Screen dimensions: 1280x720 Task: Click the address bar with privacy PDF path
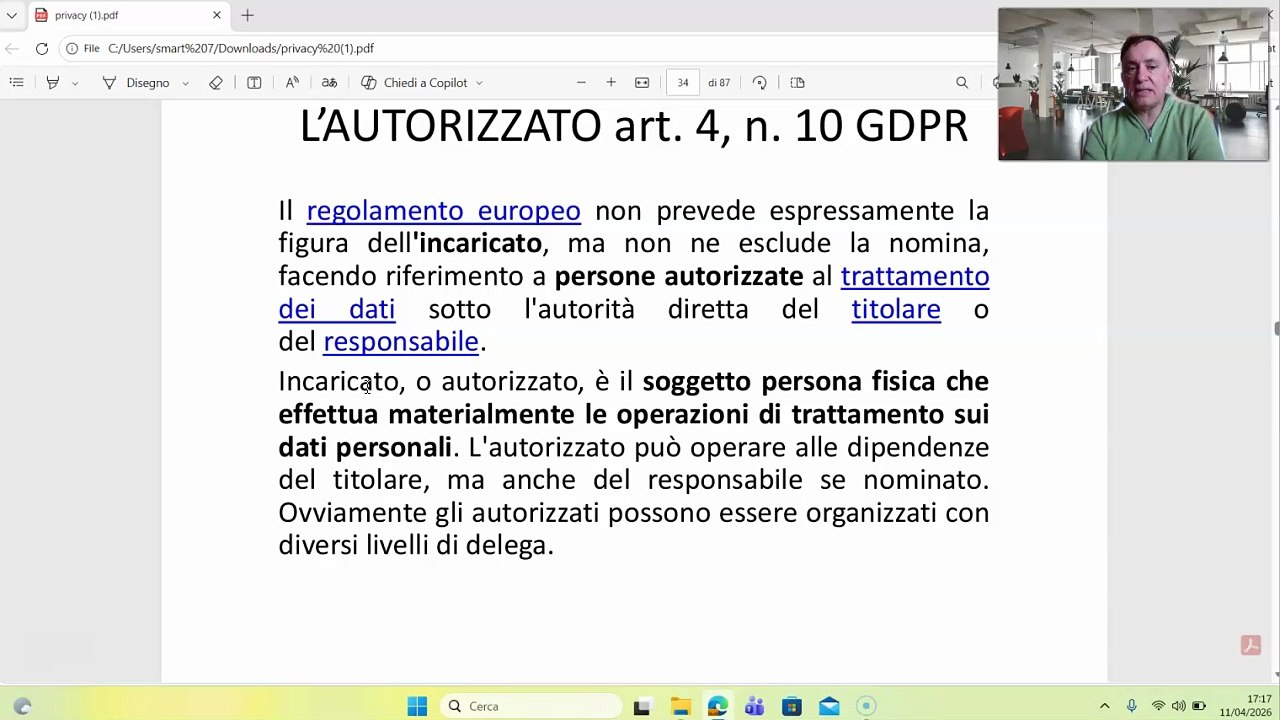pos(240,48)
